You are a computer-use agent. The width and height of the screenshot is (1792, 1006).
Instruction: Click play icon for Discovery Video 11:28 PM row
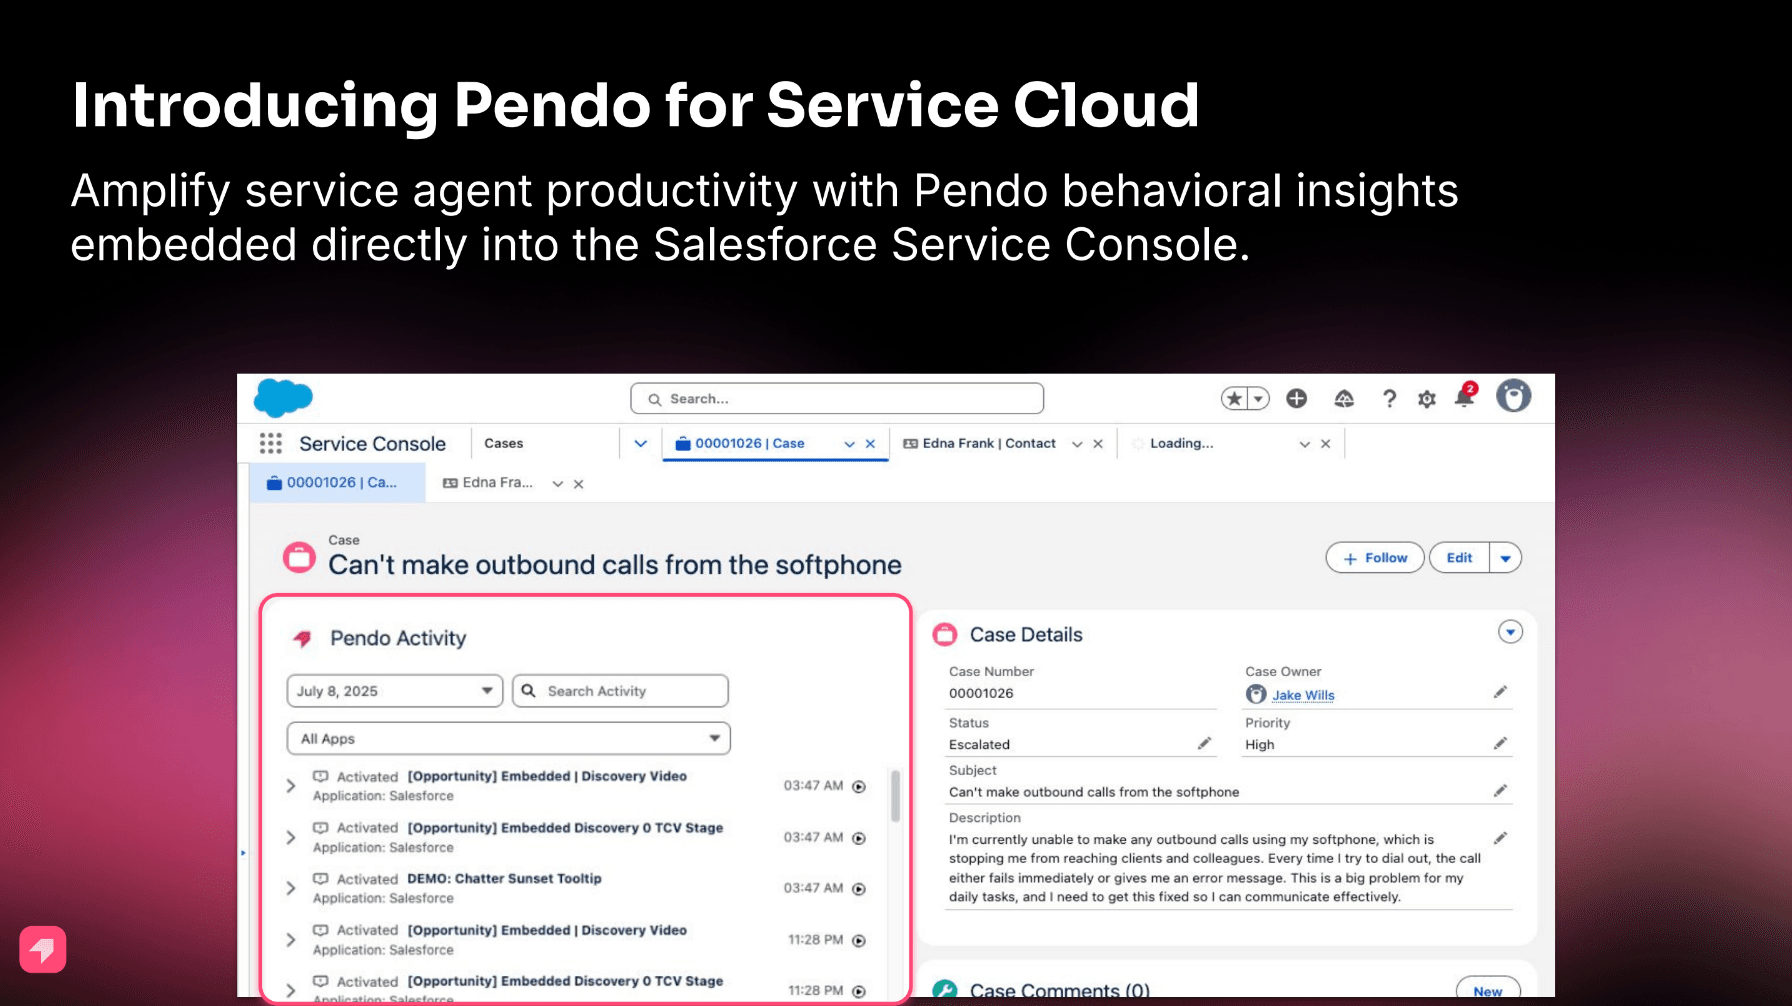coord(859,941)
